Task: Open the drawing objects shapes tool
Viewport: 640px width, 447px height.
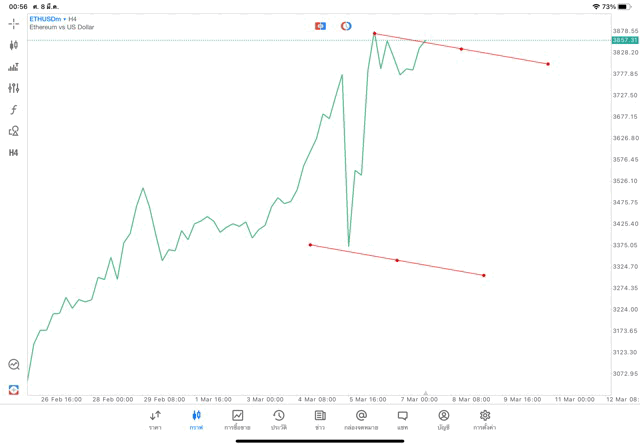Action: [x=14, y=131]
